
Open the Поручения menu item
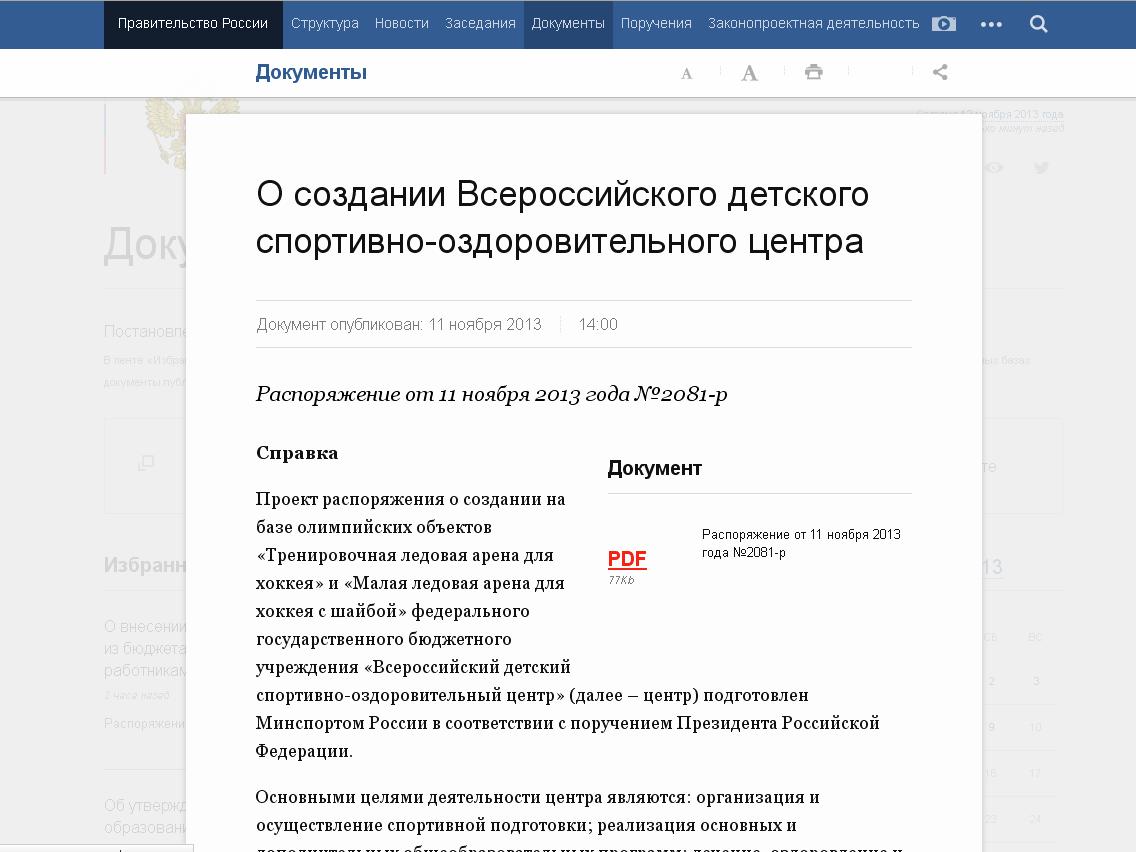pyautogui.click(x=656, y=24)
